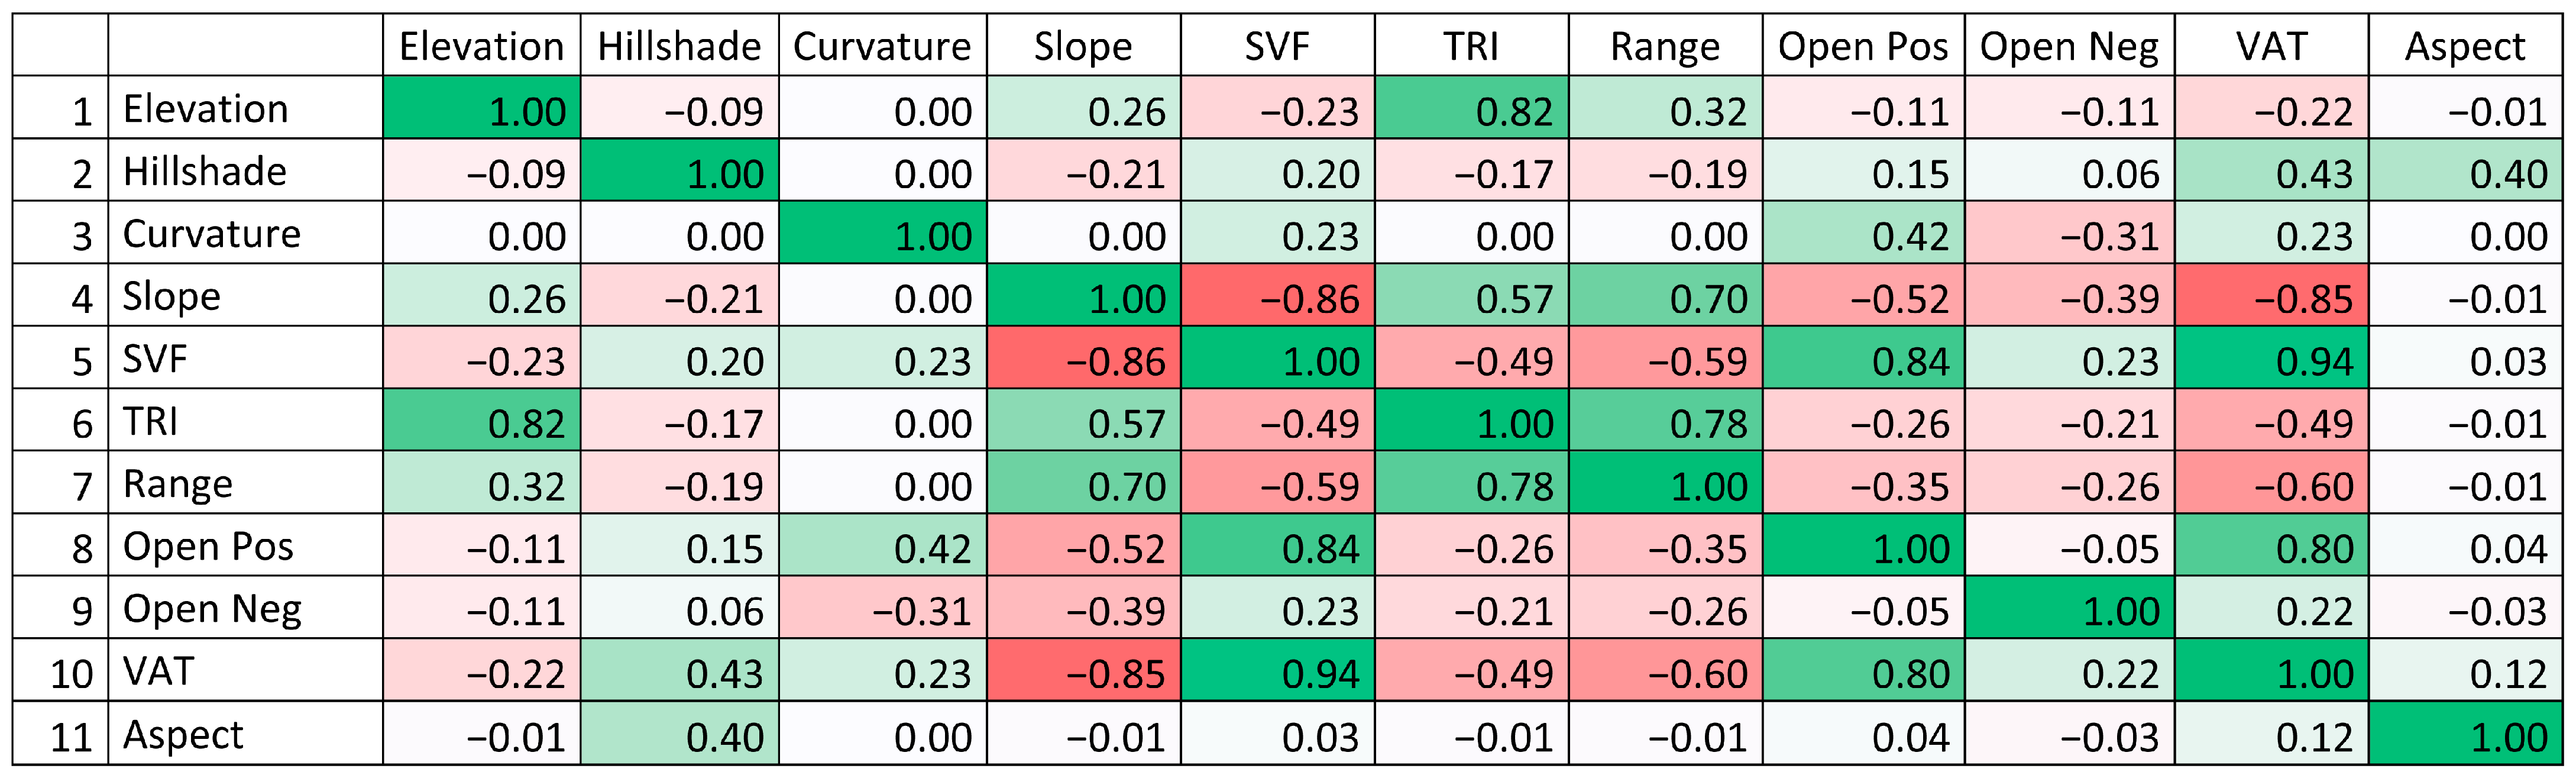Click the Open Neg row's Curvature value −0.31
2576x775 pixels.
click(882, 608)
